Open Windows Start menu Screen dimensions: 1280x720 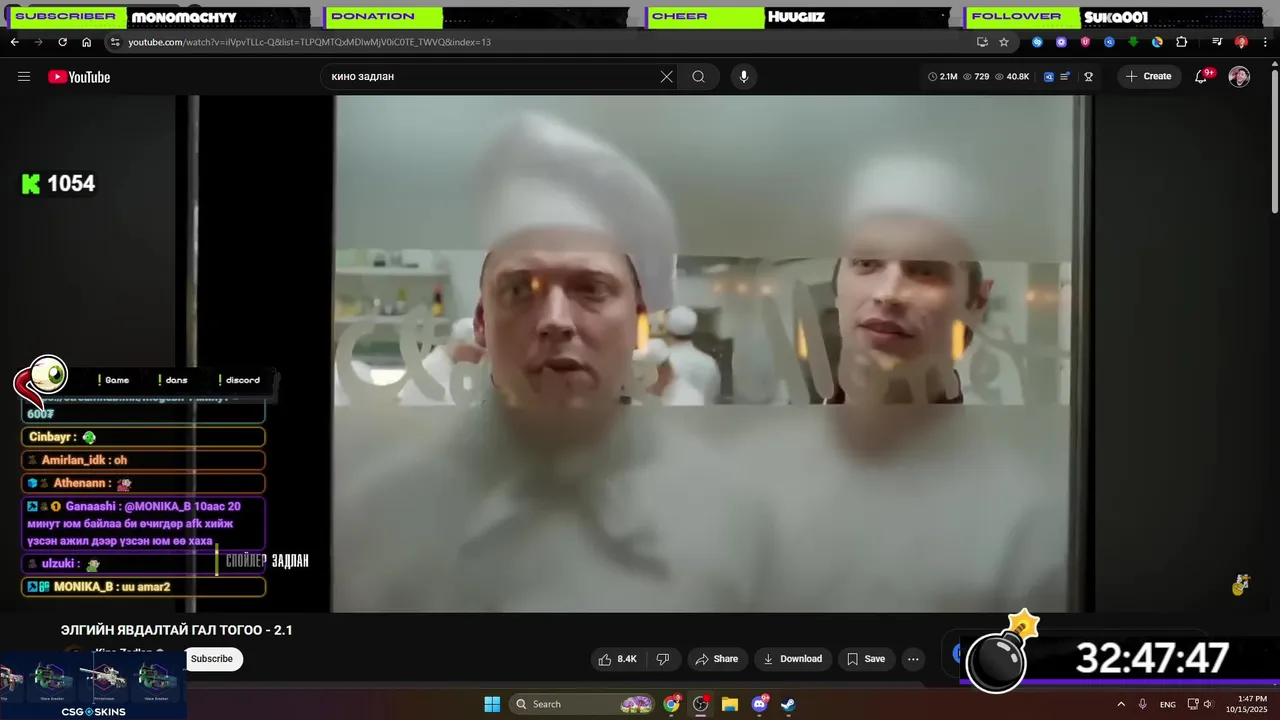point(492,704)
